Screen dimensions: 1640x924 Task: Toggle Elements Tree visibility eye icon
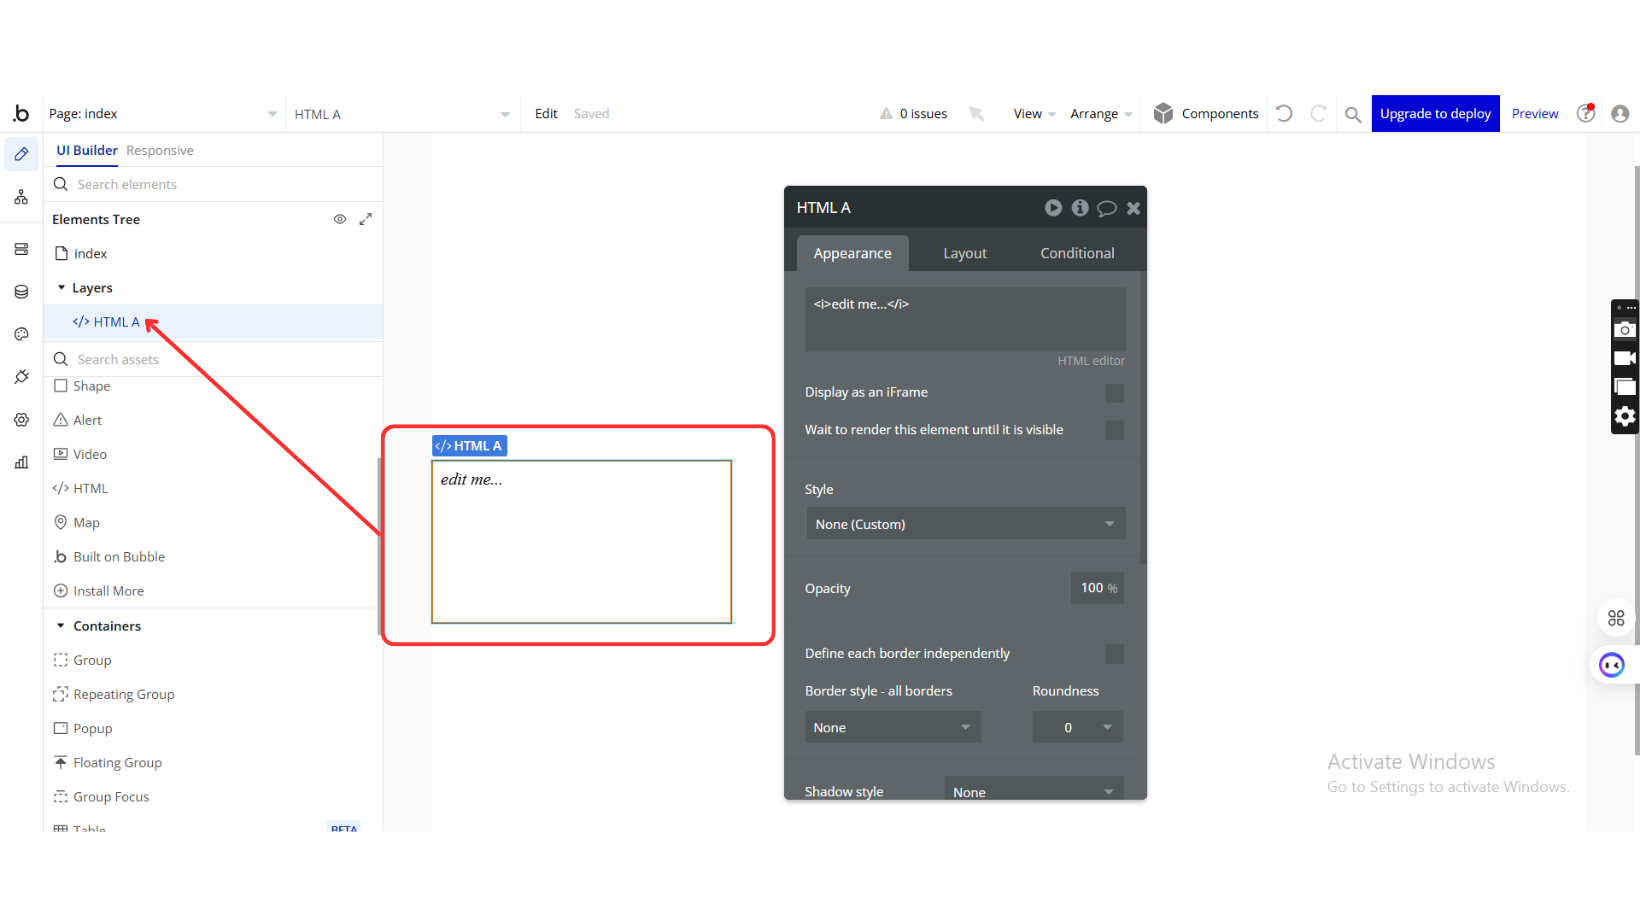coord(340,219)
